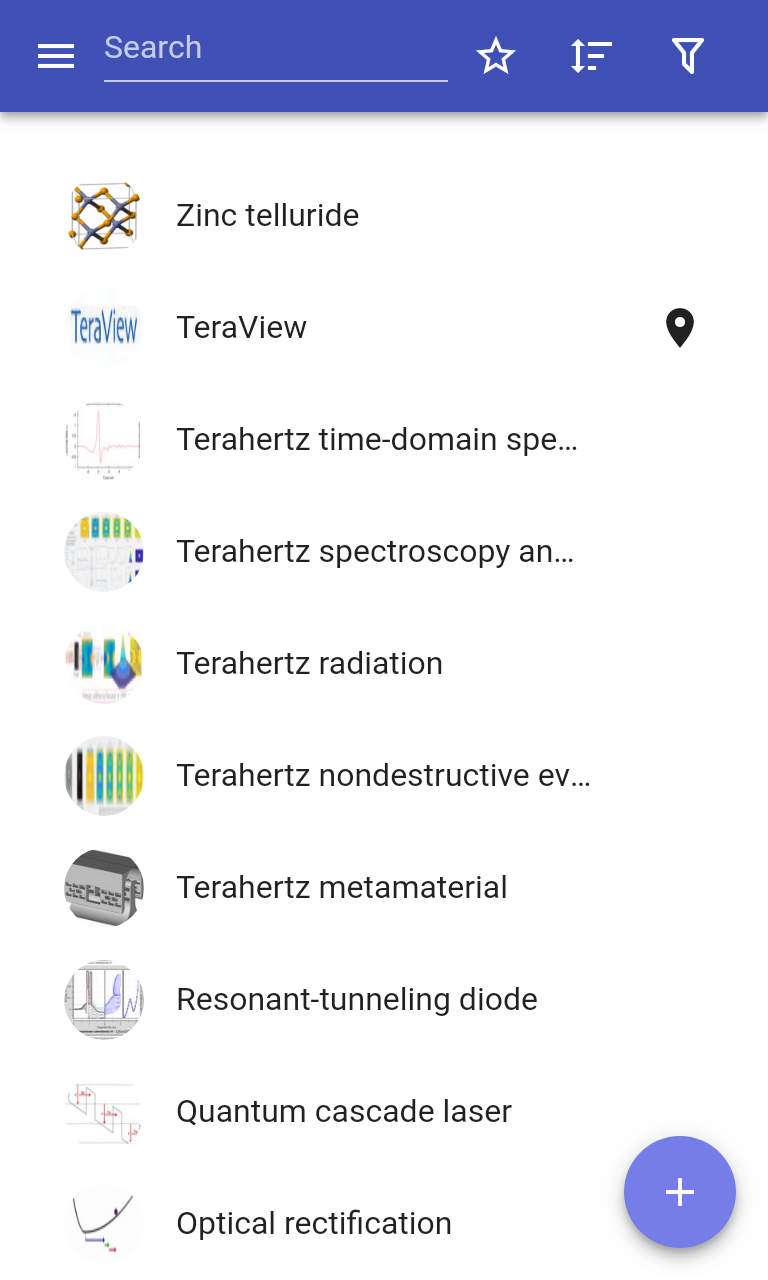Tap the TeraView location pin icon
Image resolution: width=768 pixels, height=1280 pixels.
(x=680, y=328)
